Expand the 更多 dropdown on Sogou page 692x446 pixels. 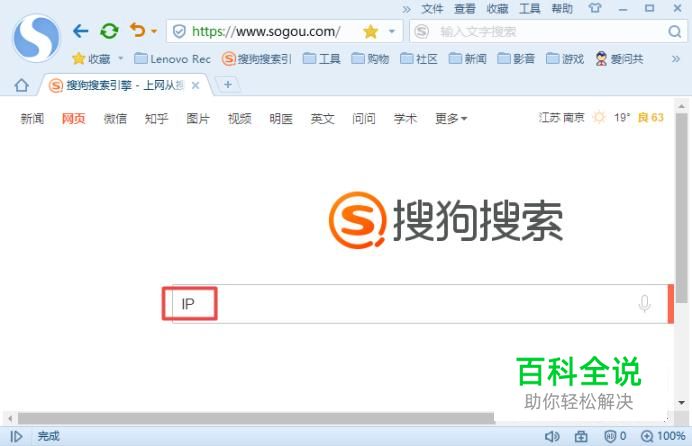[451, 118]
